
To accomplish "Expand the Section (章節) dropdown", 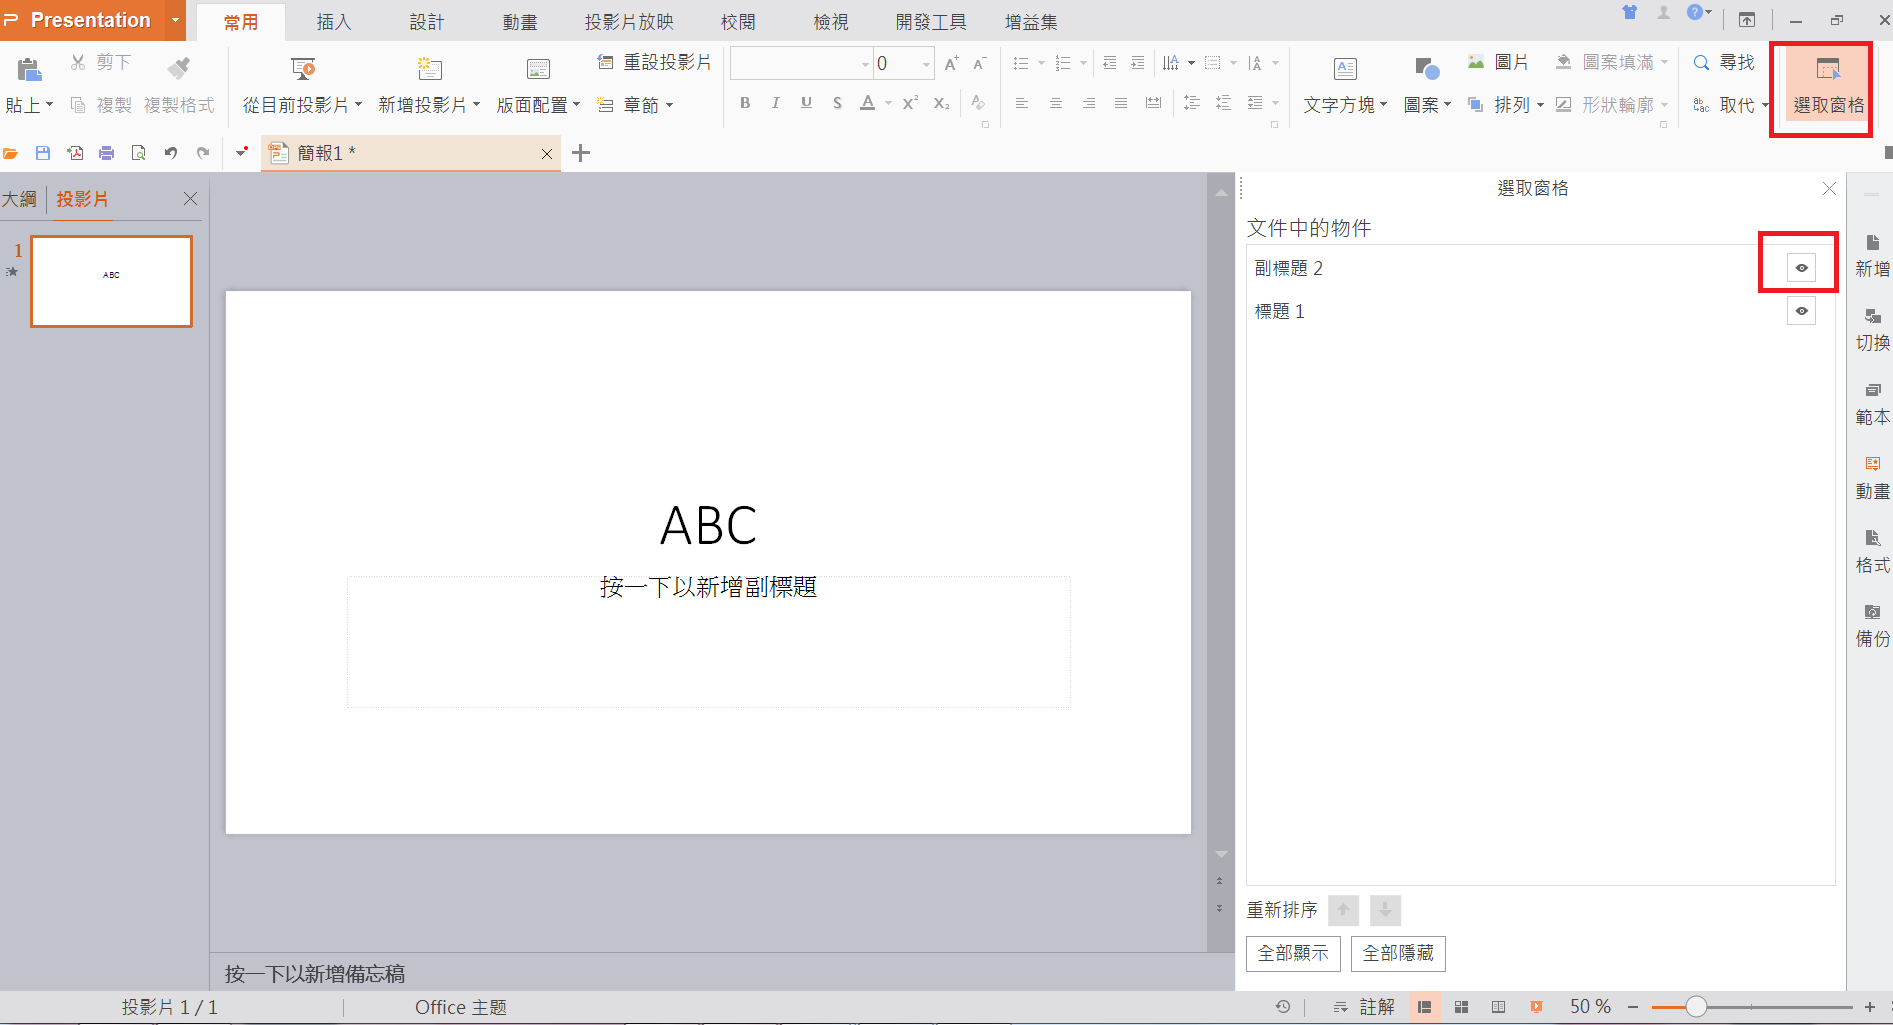I will [x=669, y=105].
